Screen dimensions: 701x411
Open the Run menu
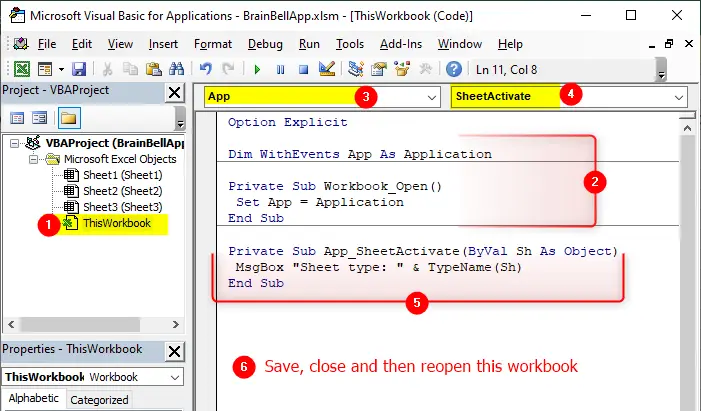click(309, 44)
